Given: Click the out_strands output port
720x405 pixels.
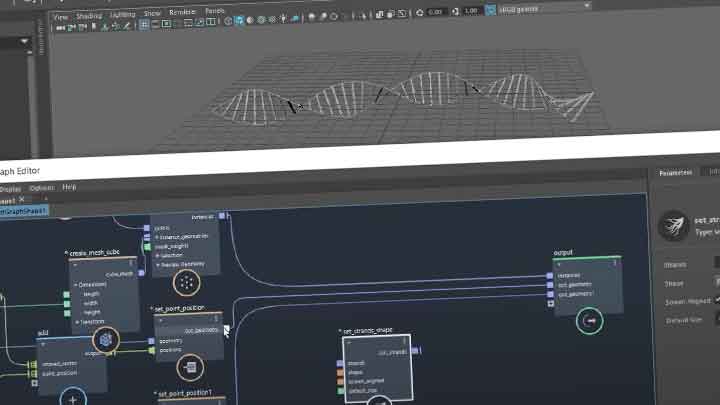Looking at the screenshot, I should click(415, 351).
